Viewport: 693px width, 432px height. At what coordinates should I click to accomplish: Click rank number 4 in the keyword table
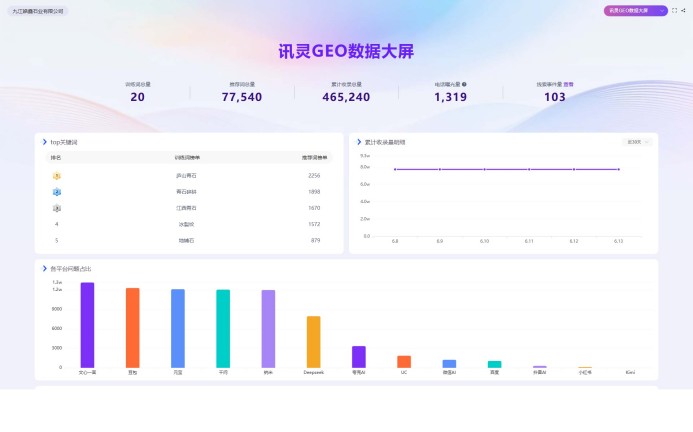57,224
